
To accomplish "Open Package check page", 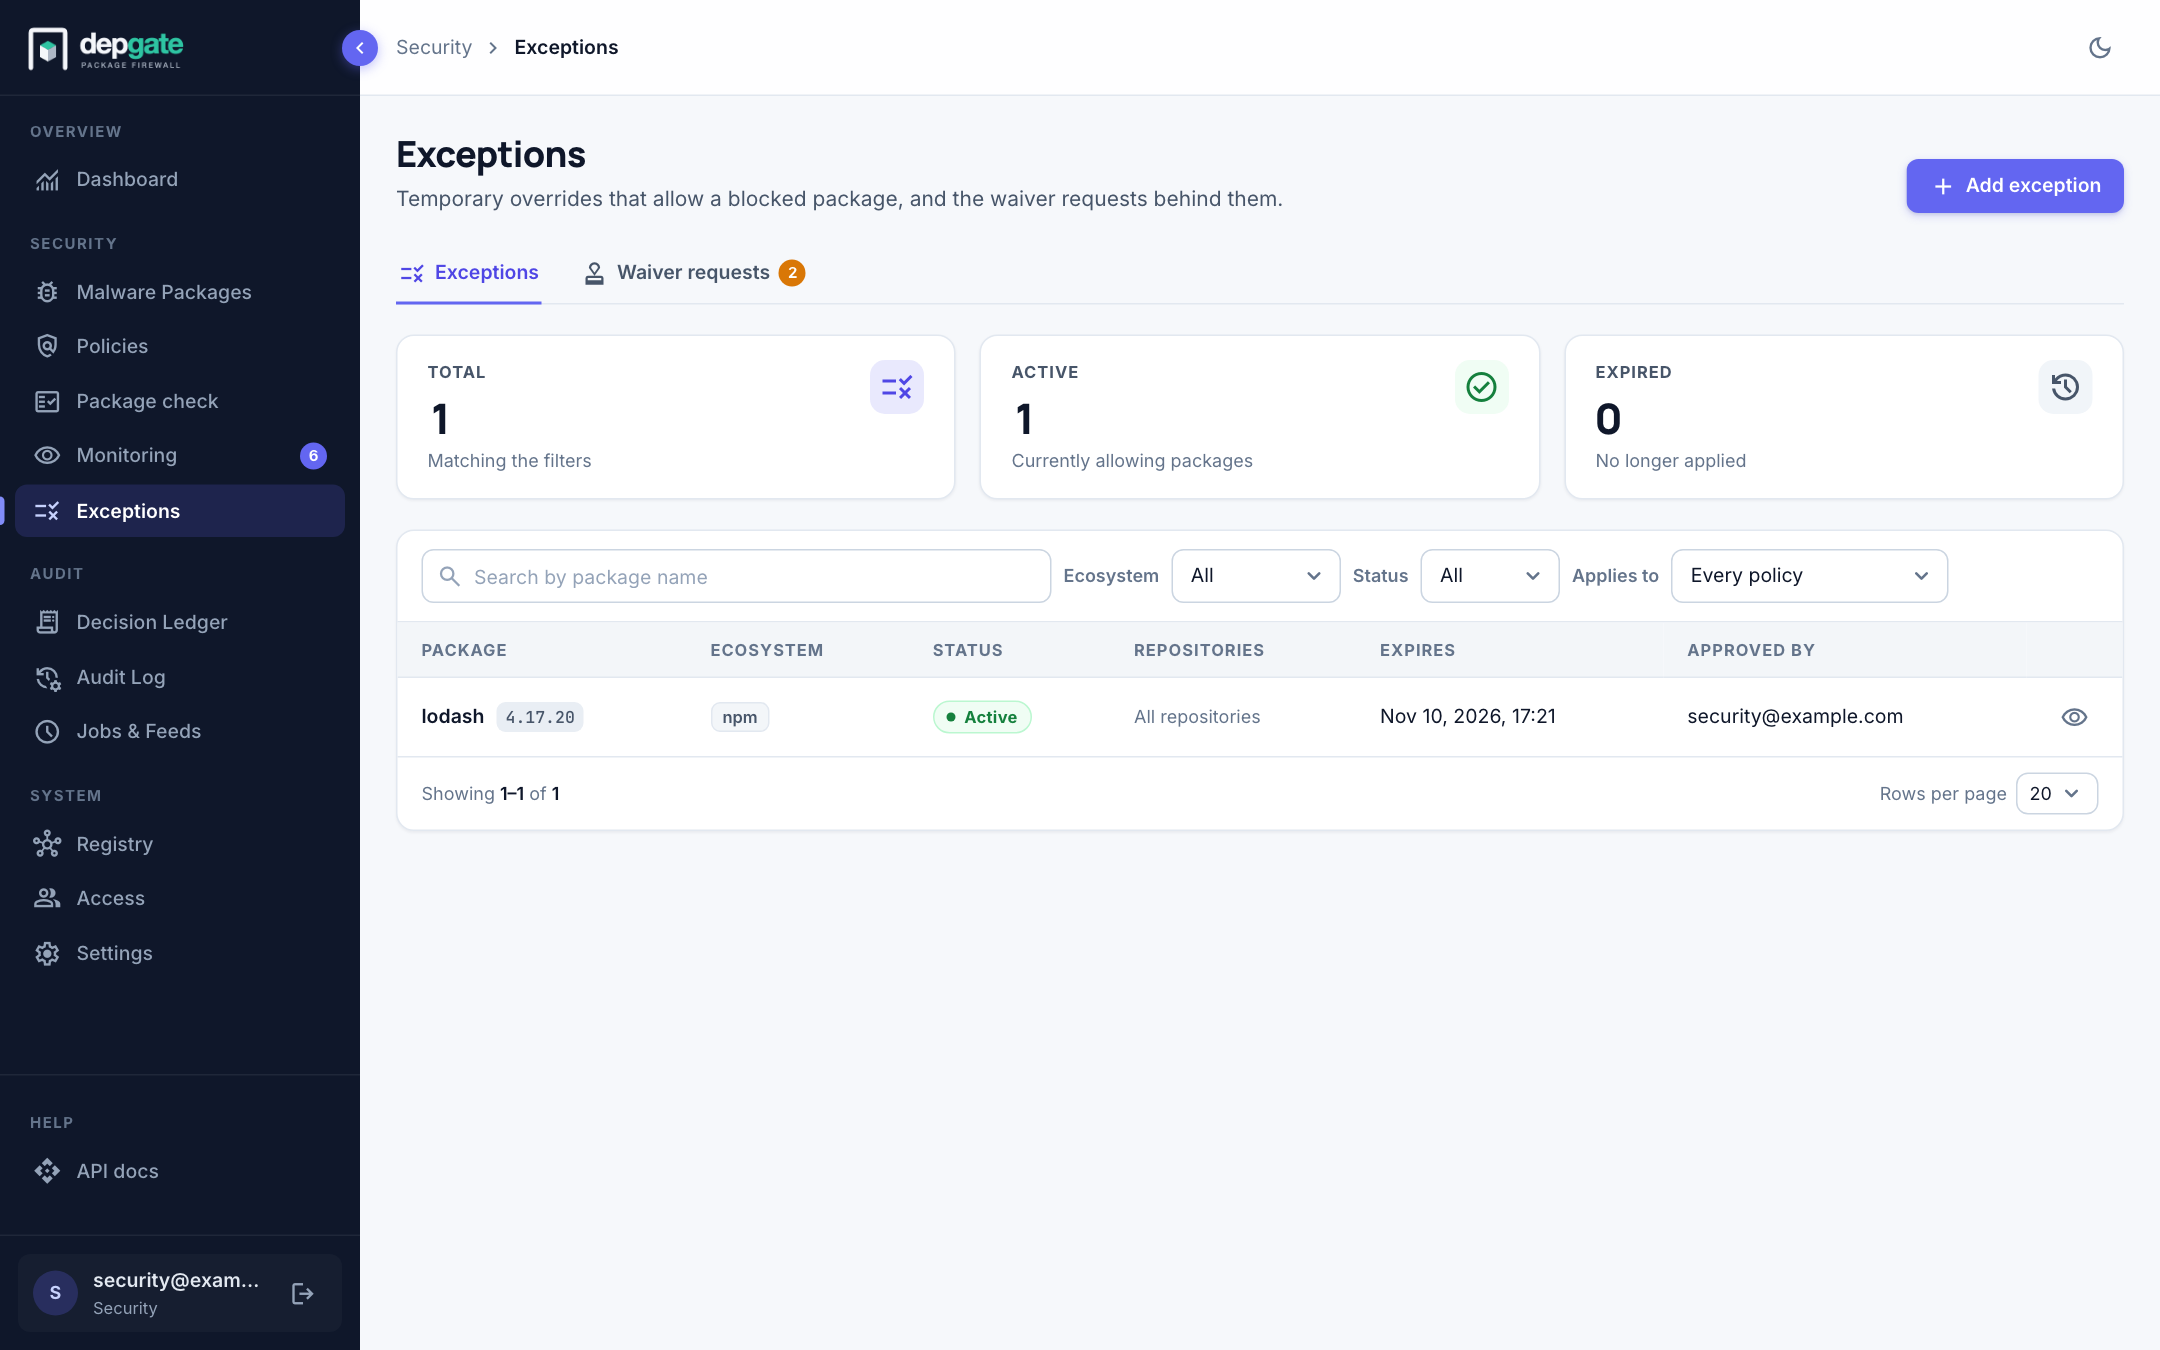I will [180, 401].
